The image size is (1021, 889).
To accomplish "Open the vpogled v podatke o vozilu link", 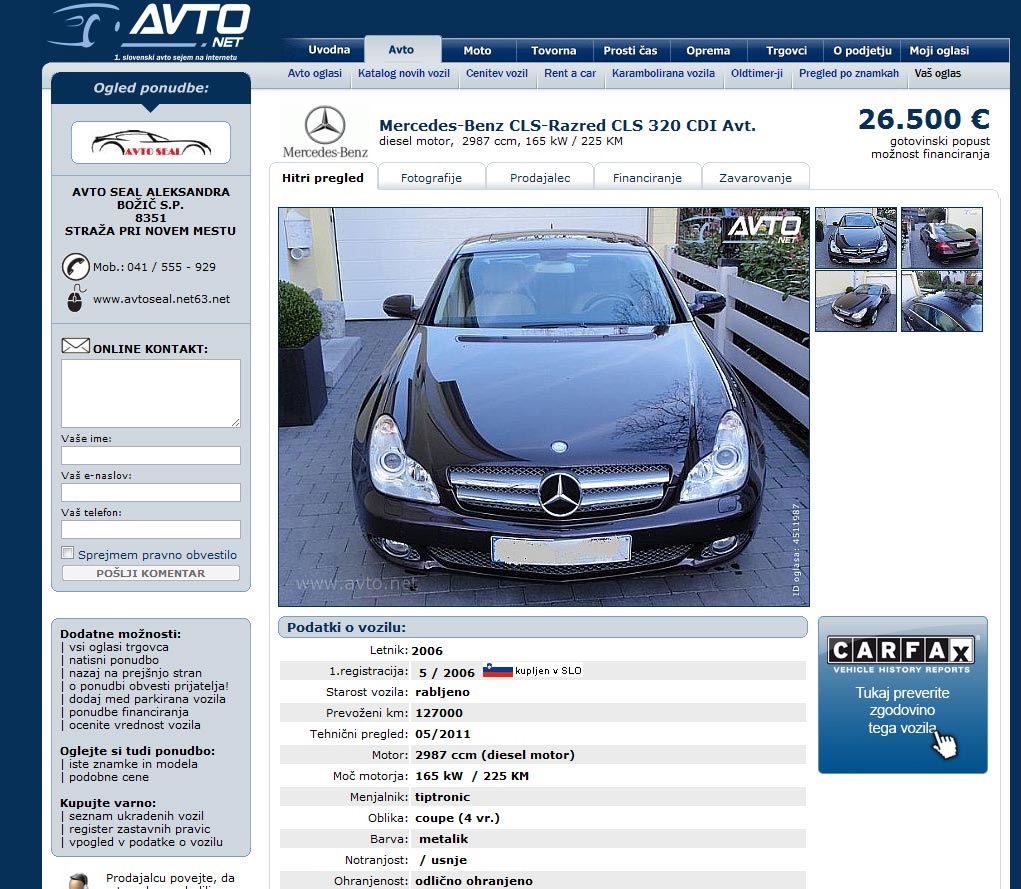I will 146,842.
